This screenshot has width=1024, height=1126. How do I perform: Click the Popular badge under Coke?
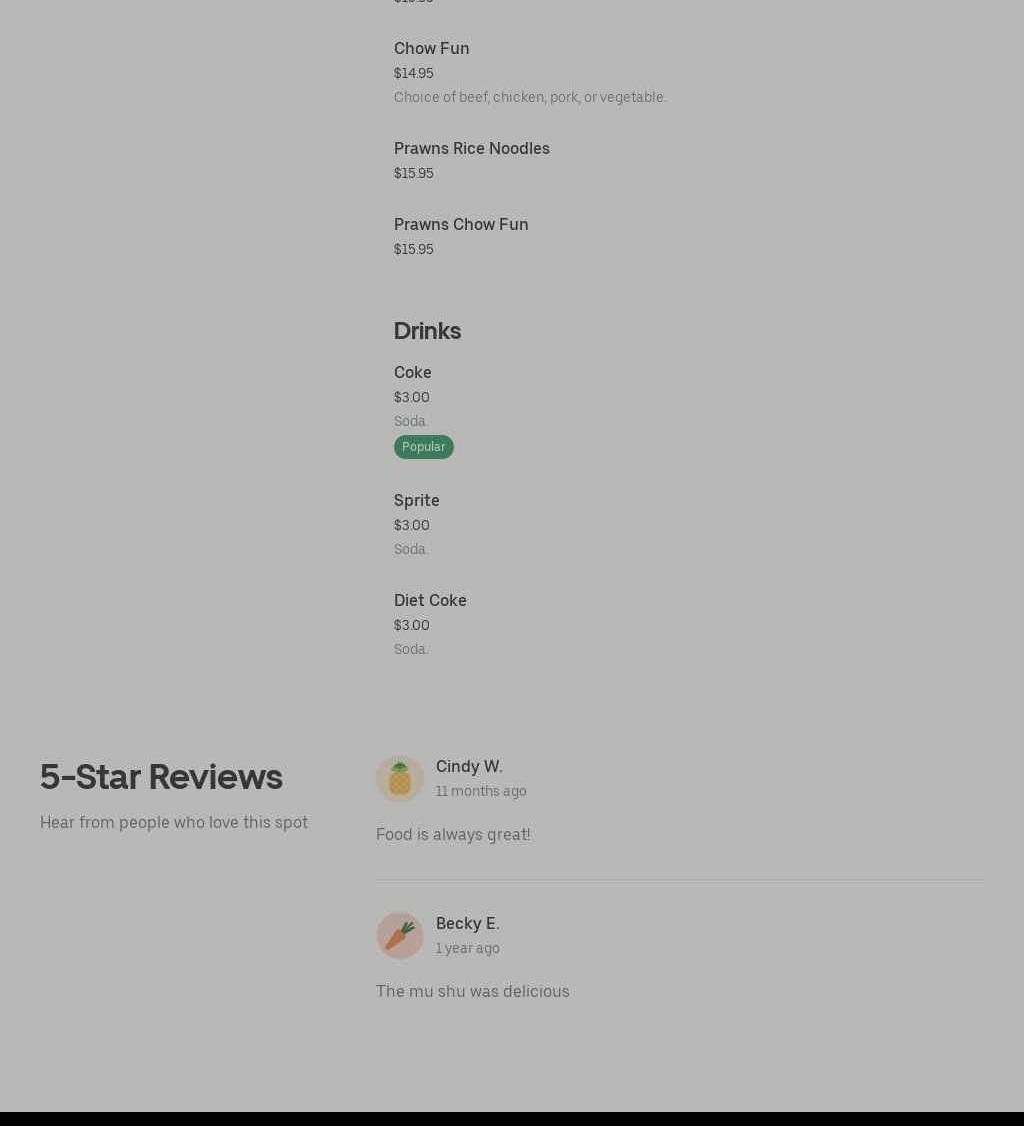(423, 447)
